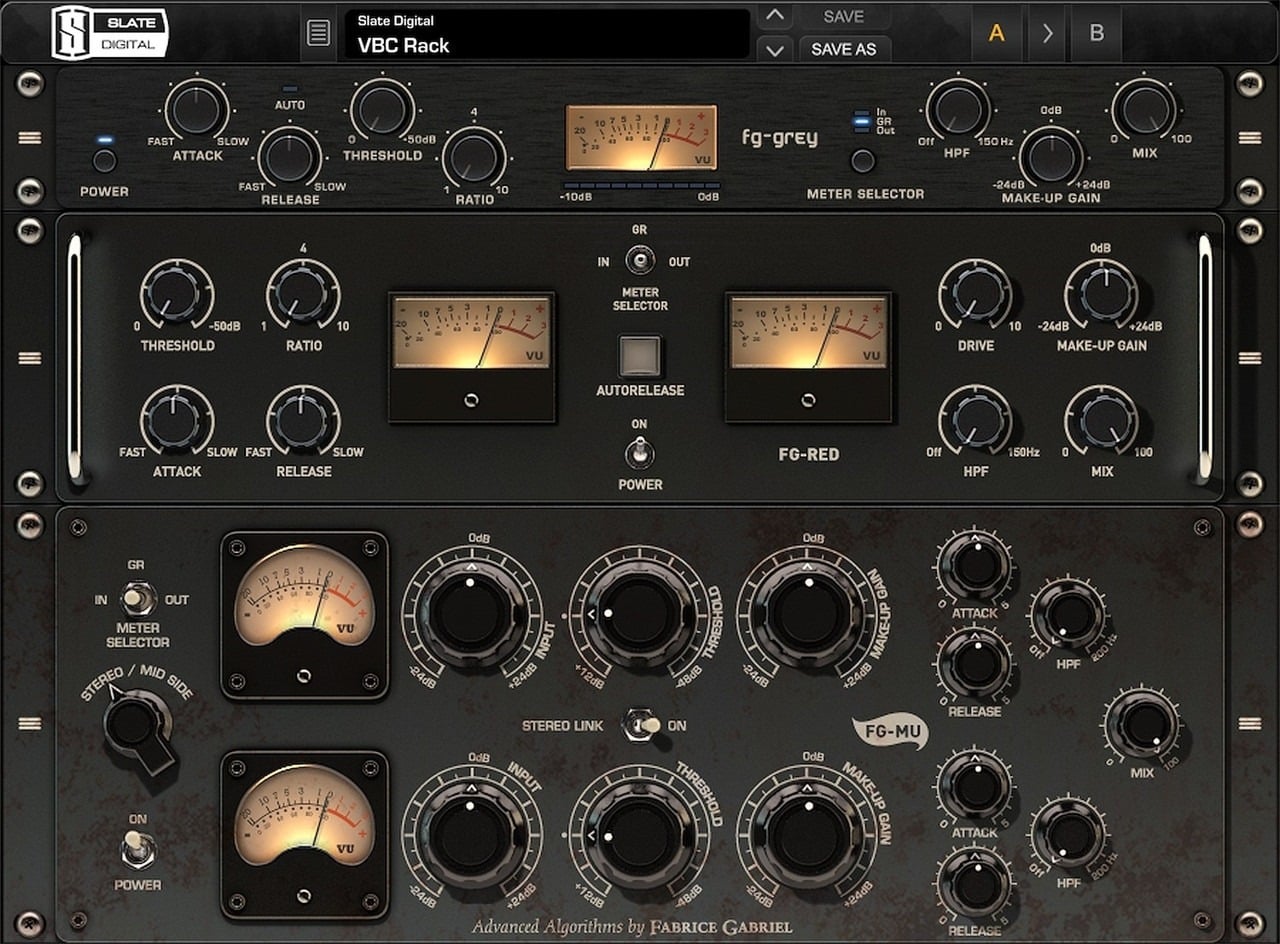Click the SAVE AS button

click(845, 48)
